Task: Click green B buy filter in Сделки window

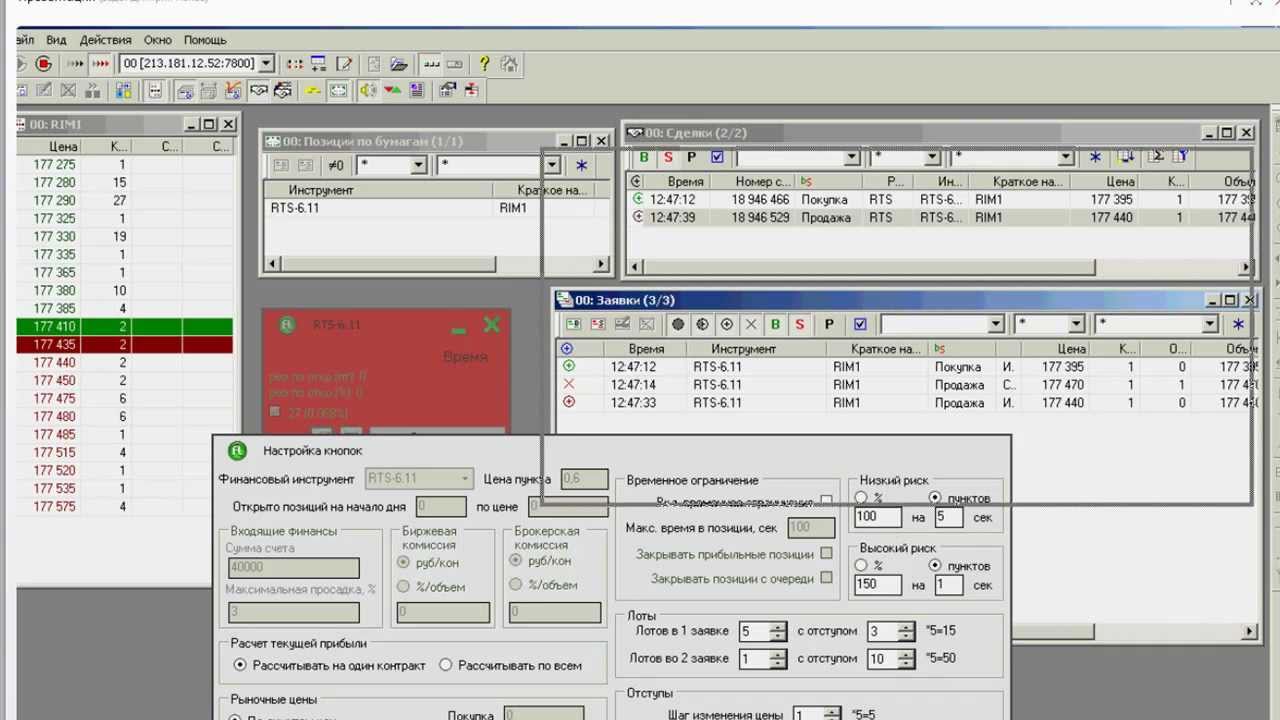Action: (x=644, y=157)
